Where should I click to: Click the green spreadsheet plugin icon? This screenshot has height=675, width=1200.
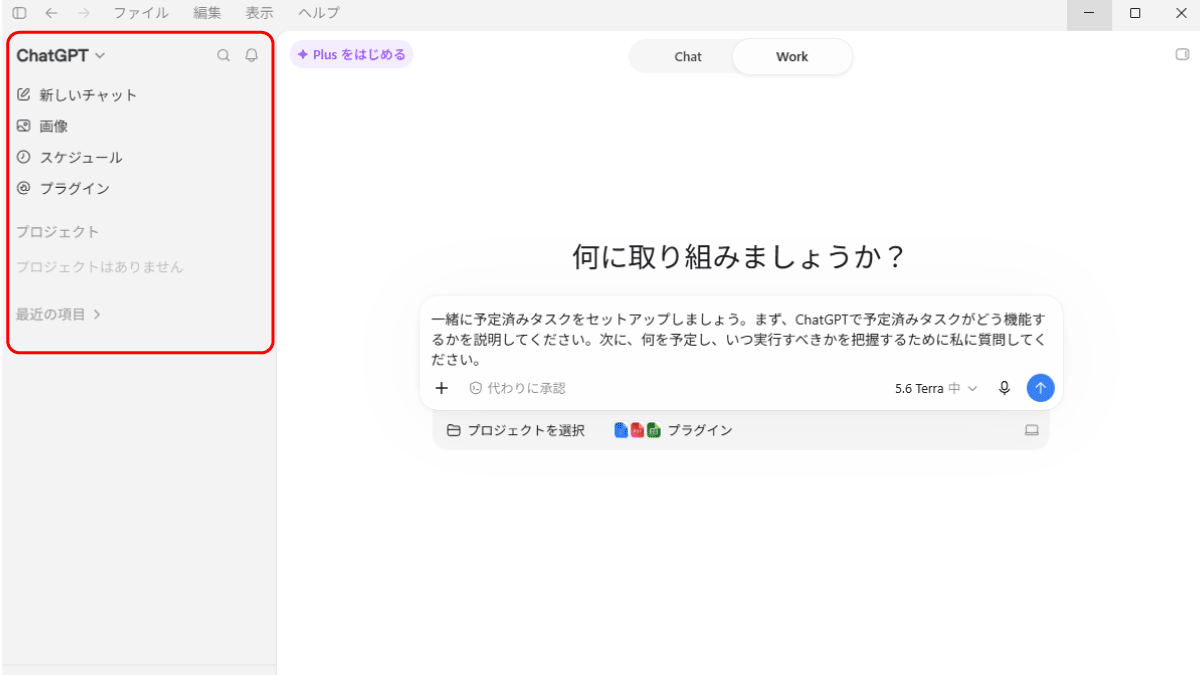click(654, 430)
